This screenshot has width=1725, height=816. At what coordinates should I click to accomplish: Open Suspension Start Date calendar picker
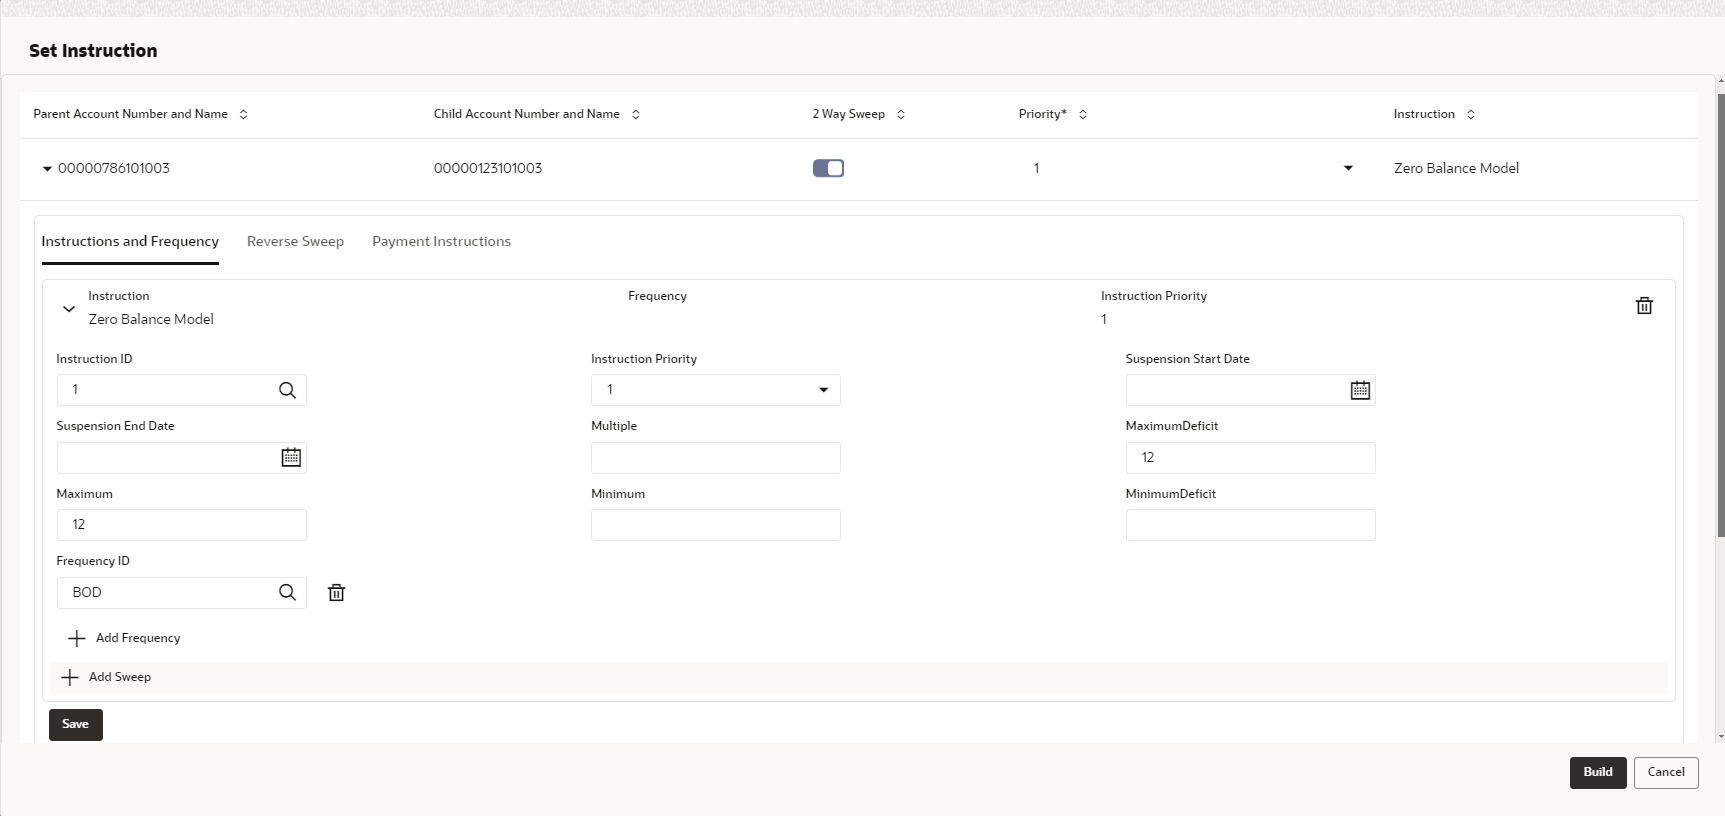tap(1360, 390)
